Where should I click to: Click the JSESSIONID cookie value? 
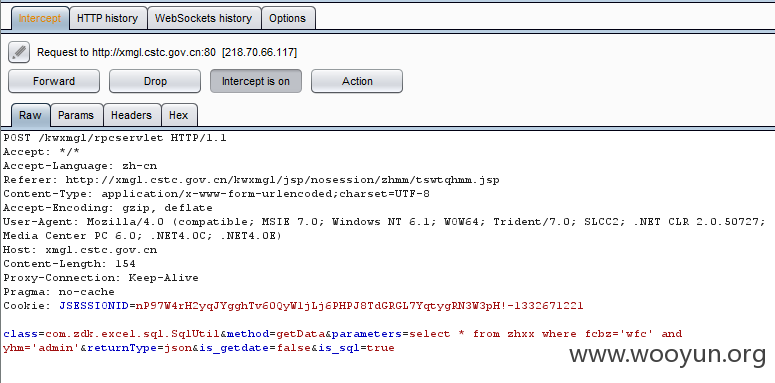(360, 306)
